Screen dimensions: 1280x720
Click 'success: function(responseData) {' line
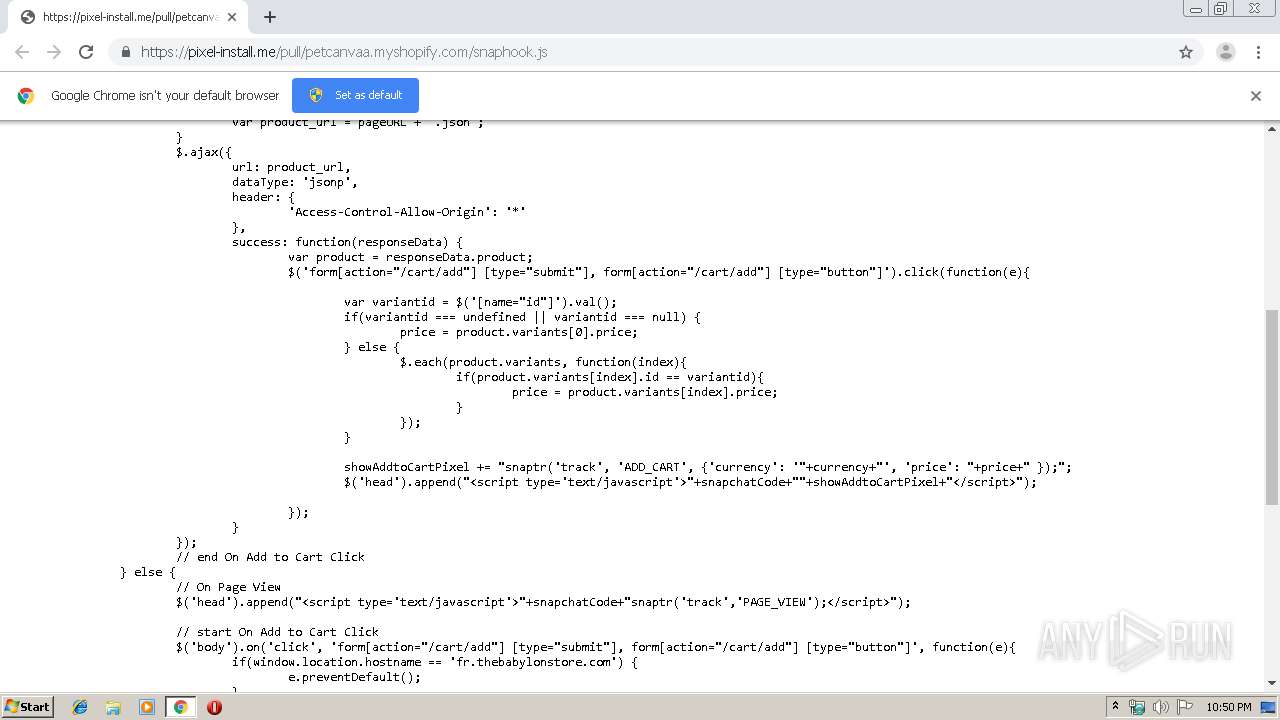347,242
